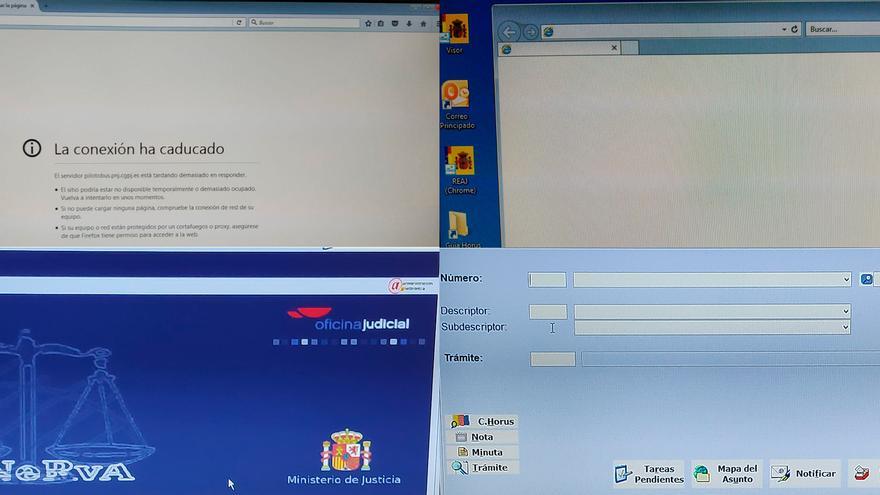Open Mapa del Asunto
This screenshot has width=880, height=495.
coord(726,474)
